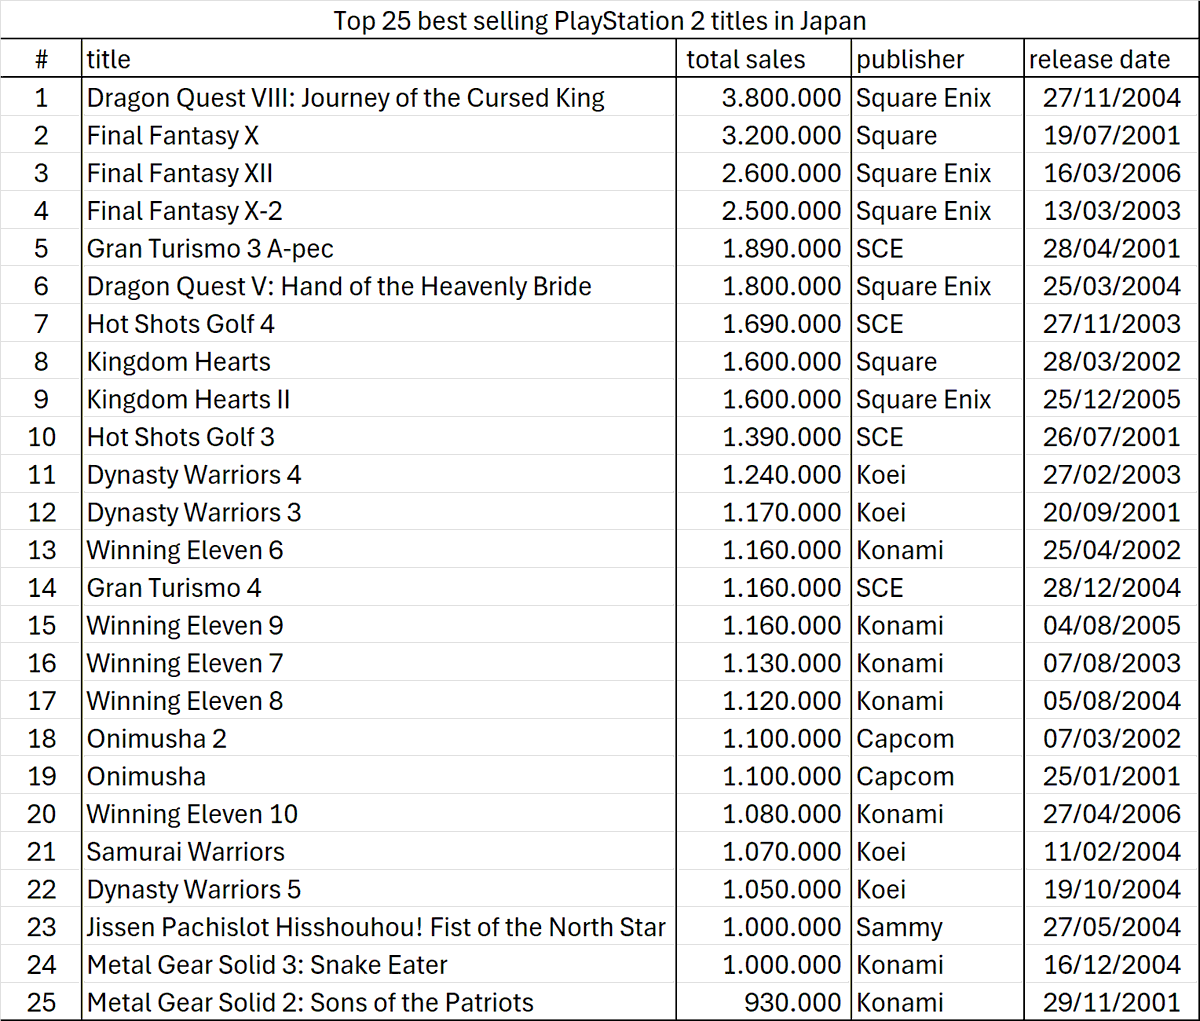Click the sales value 1.070.000

[x=764, y=852]
